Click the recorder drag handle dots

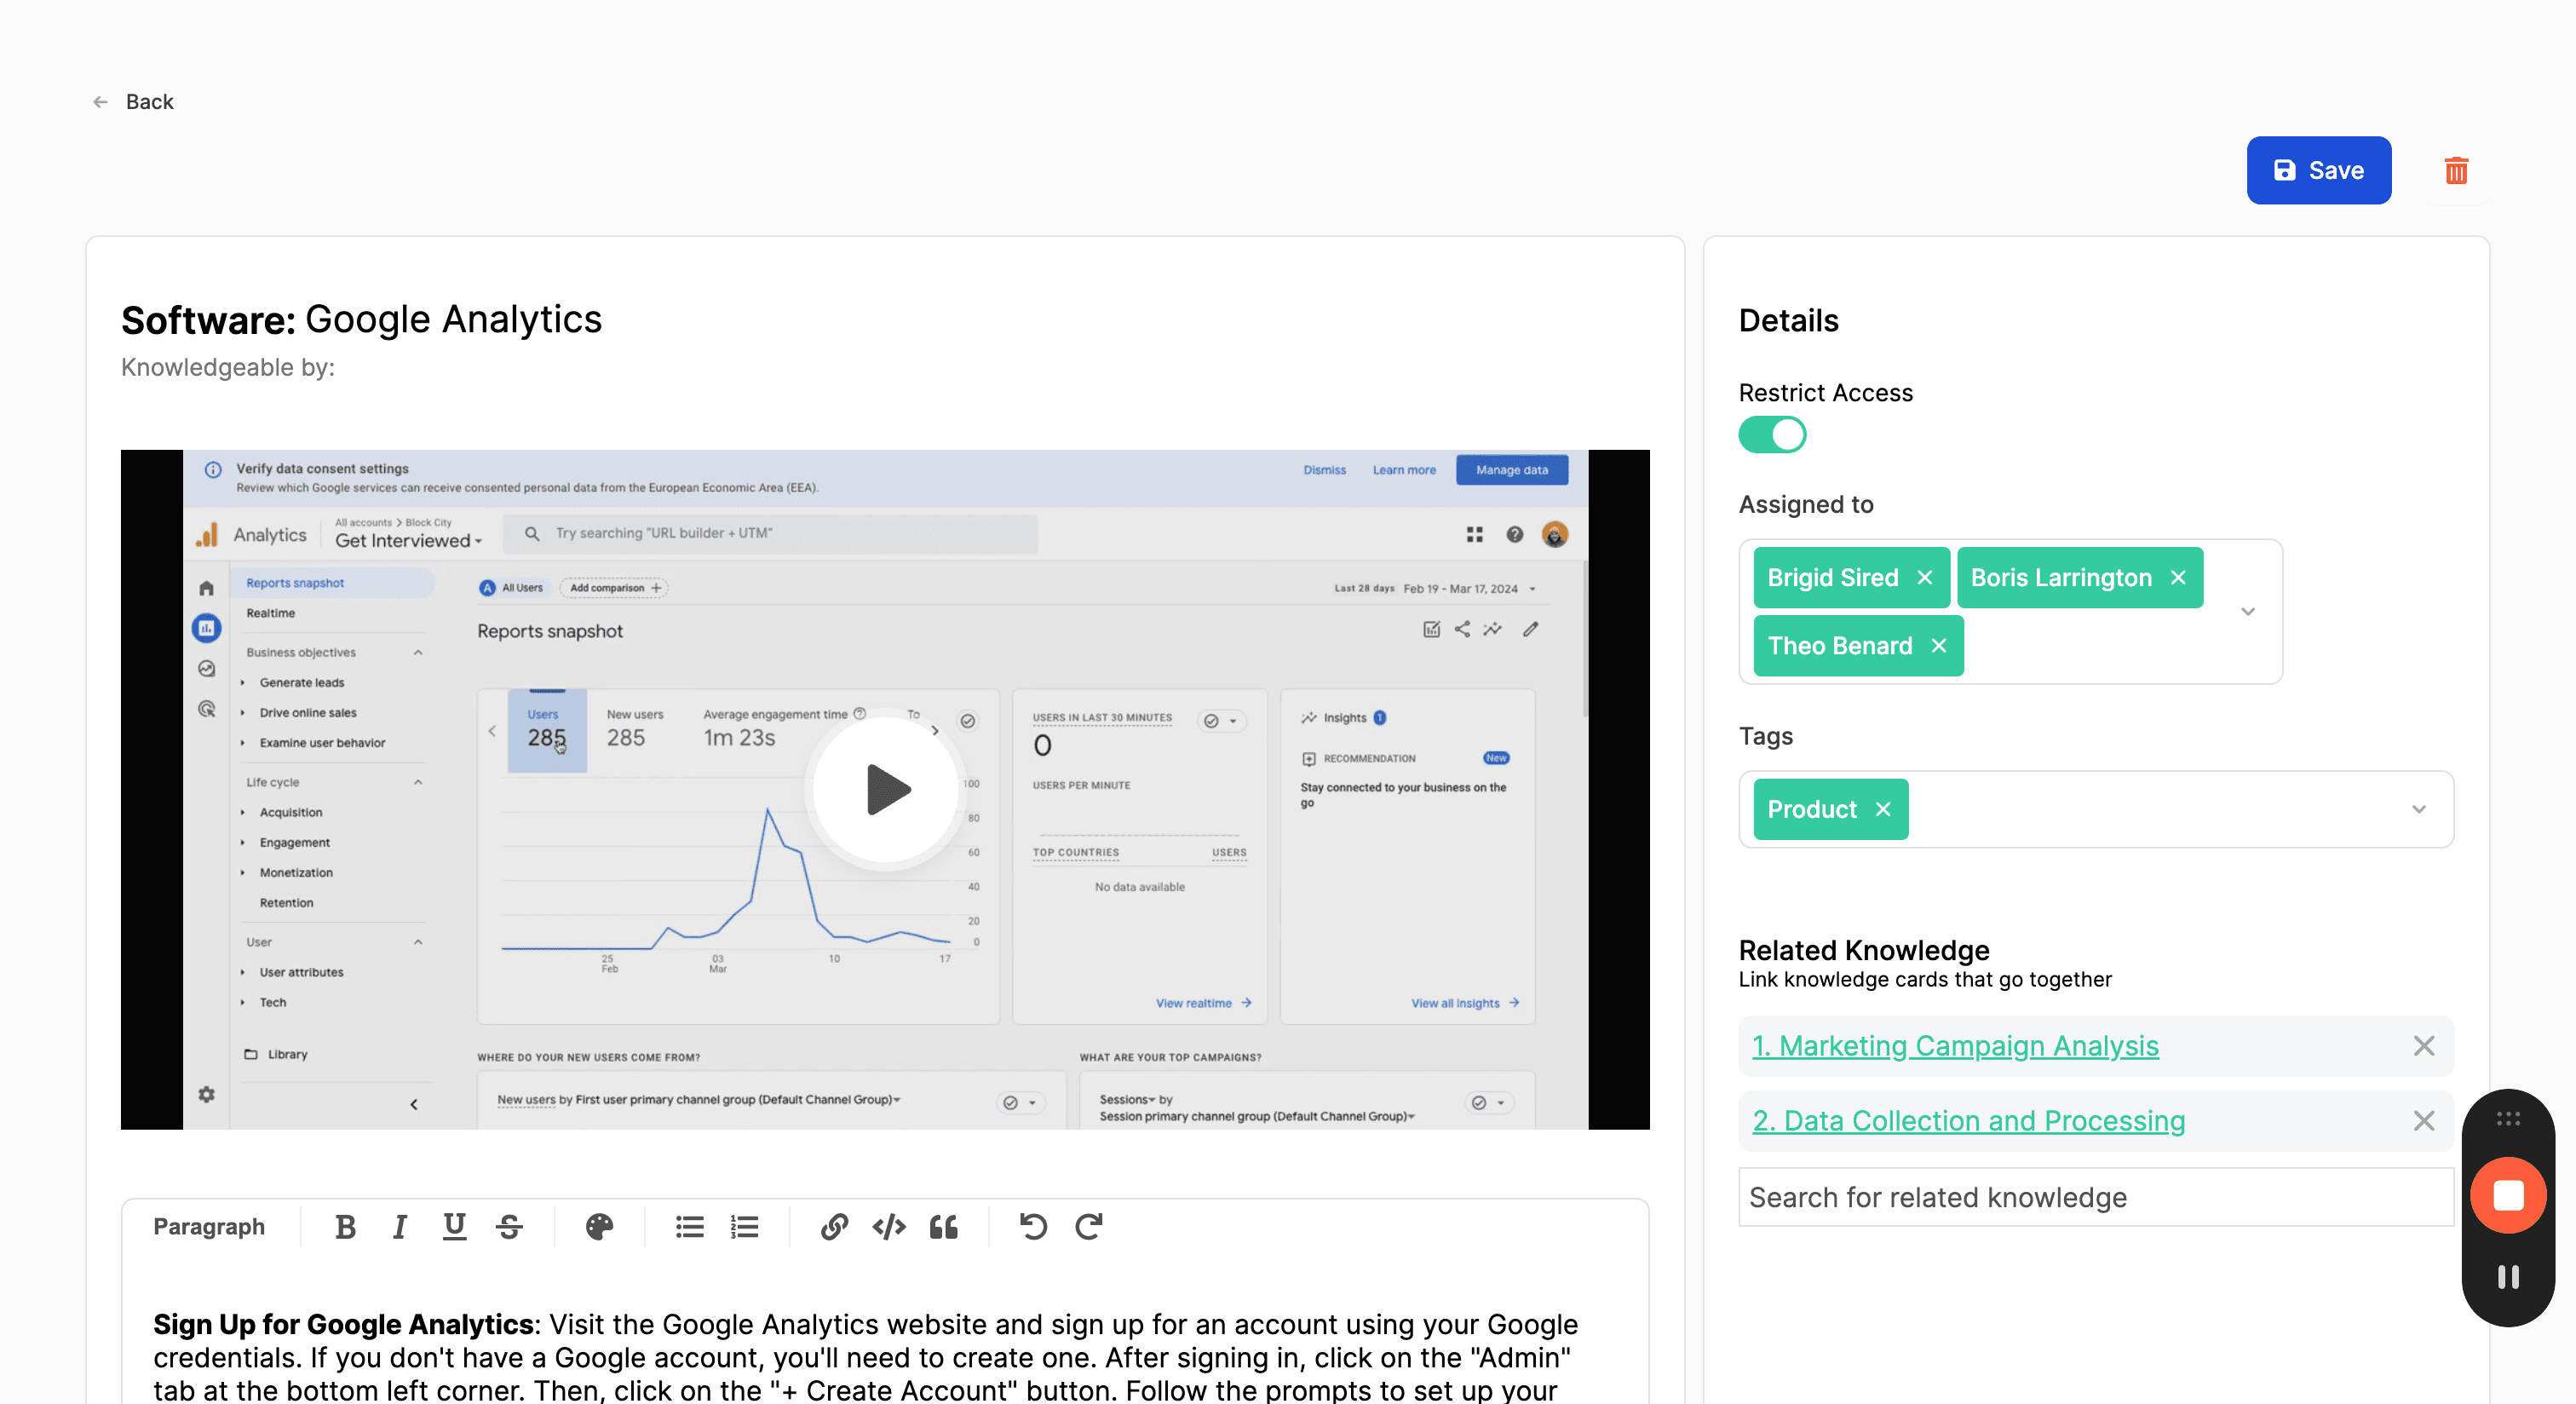point(2508,1119)
